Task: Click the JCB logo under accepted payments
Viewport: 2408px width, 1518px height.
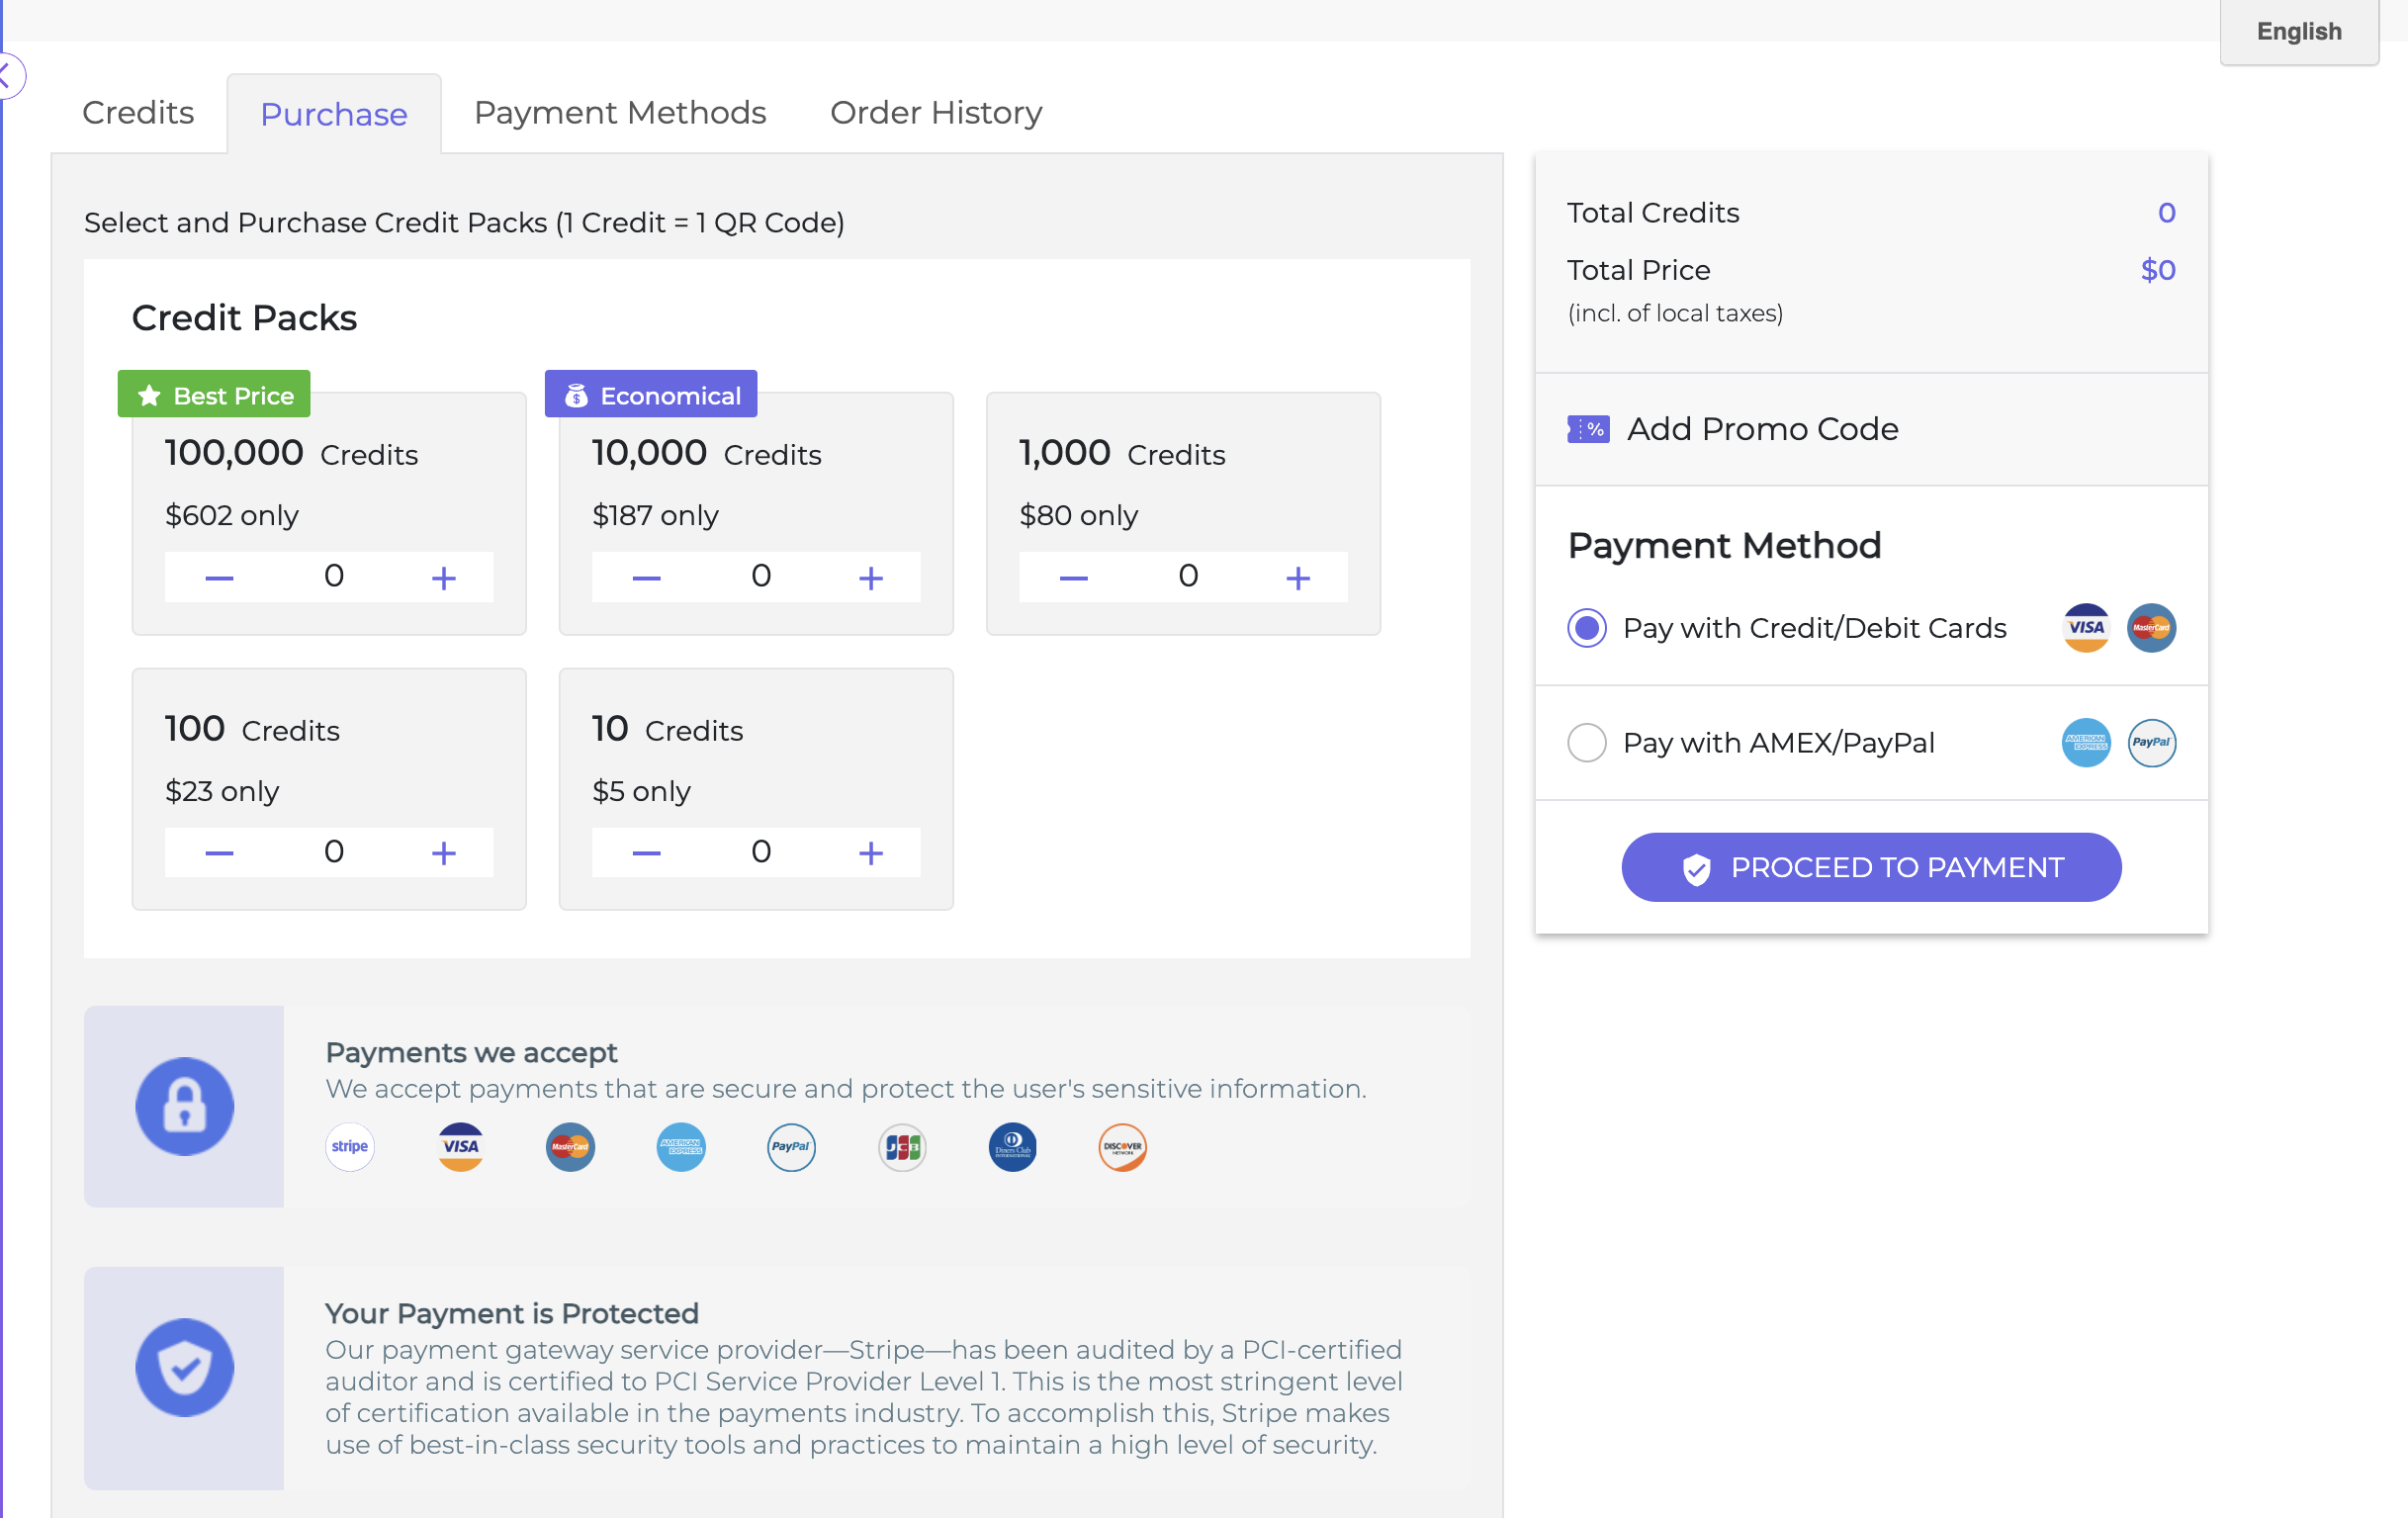Action: click(902, 1146)
